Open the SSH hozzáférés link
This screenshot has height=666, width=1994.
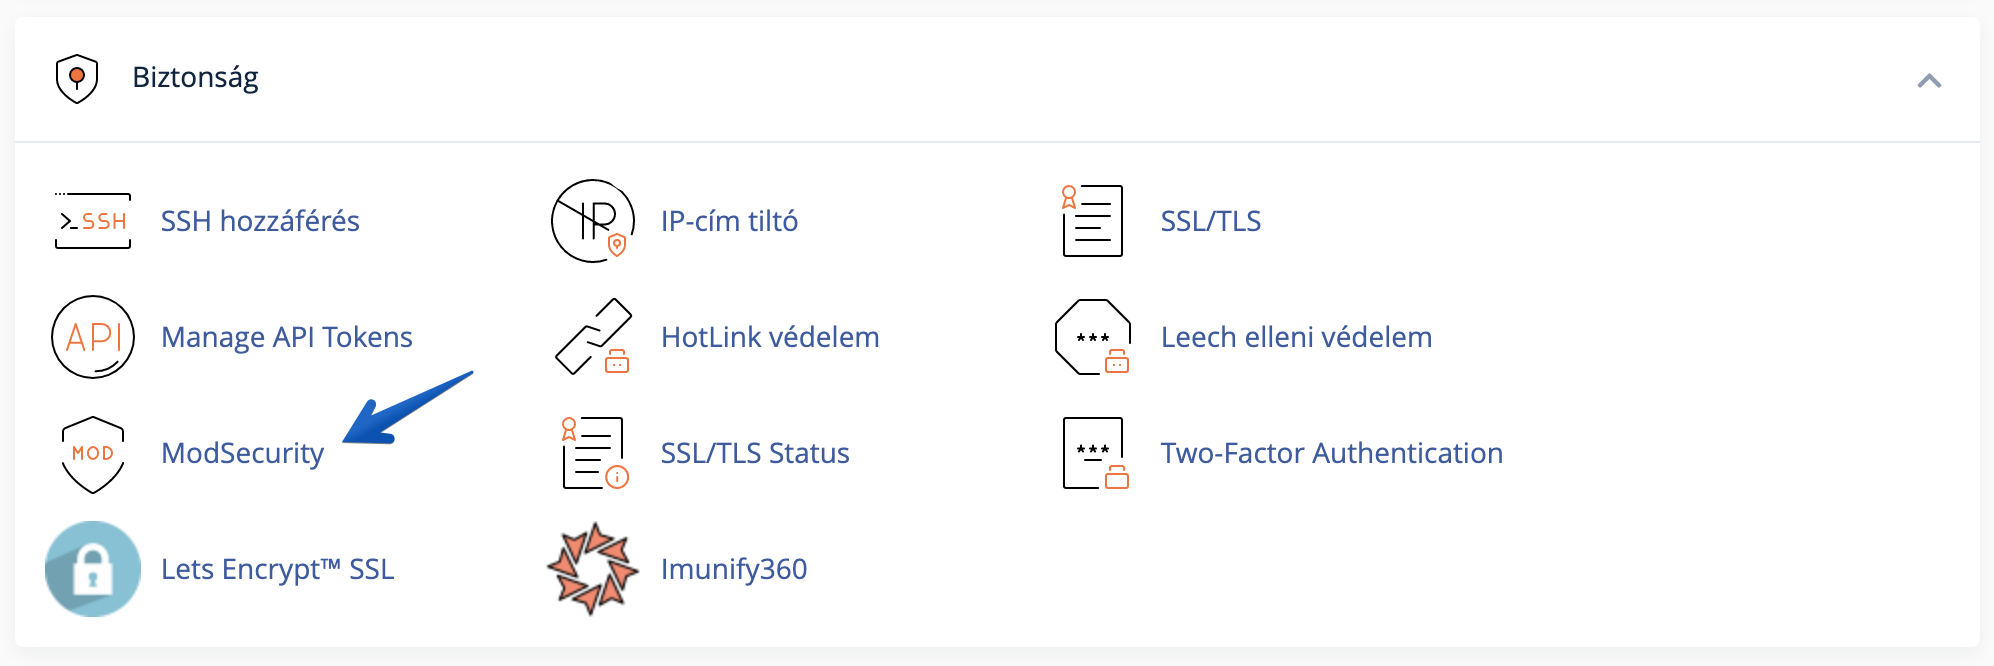click(x=260, y=221)
